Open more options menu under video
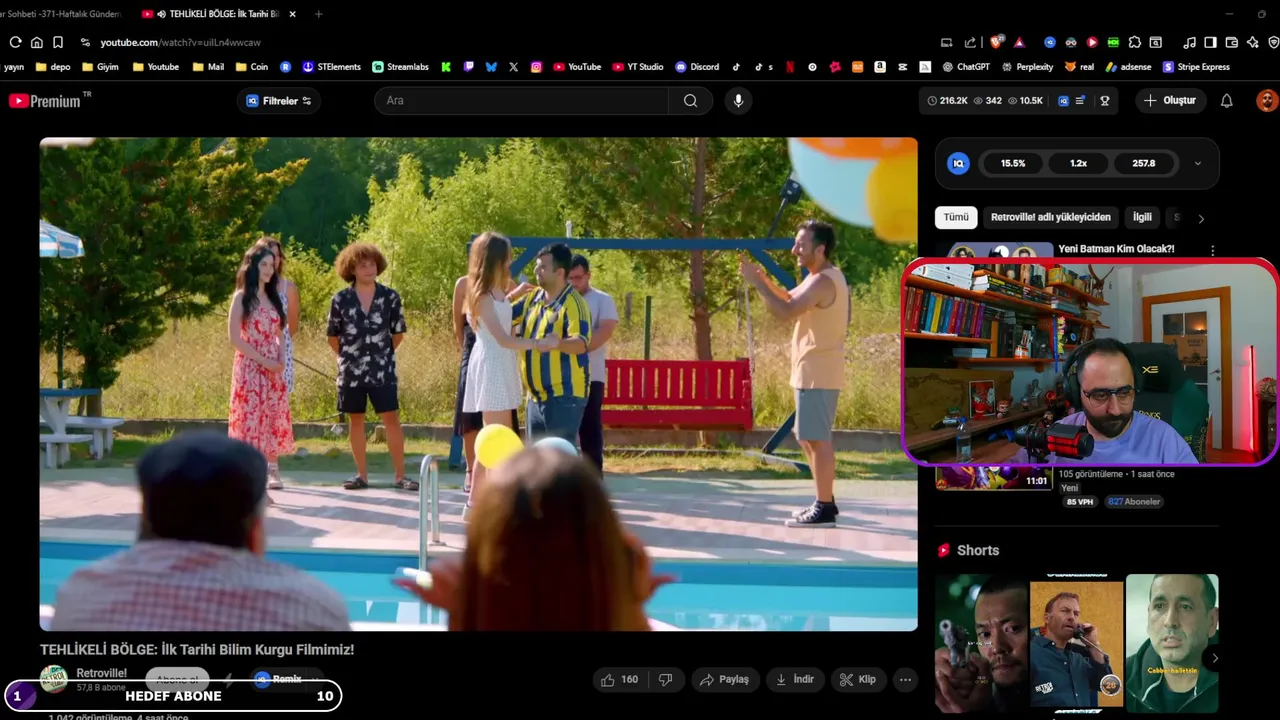 coord(905,679)
